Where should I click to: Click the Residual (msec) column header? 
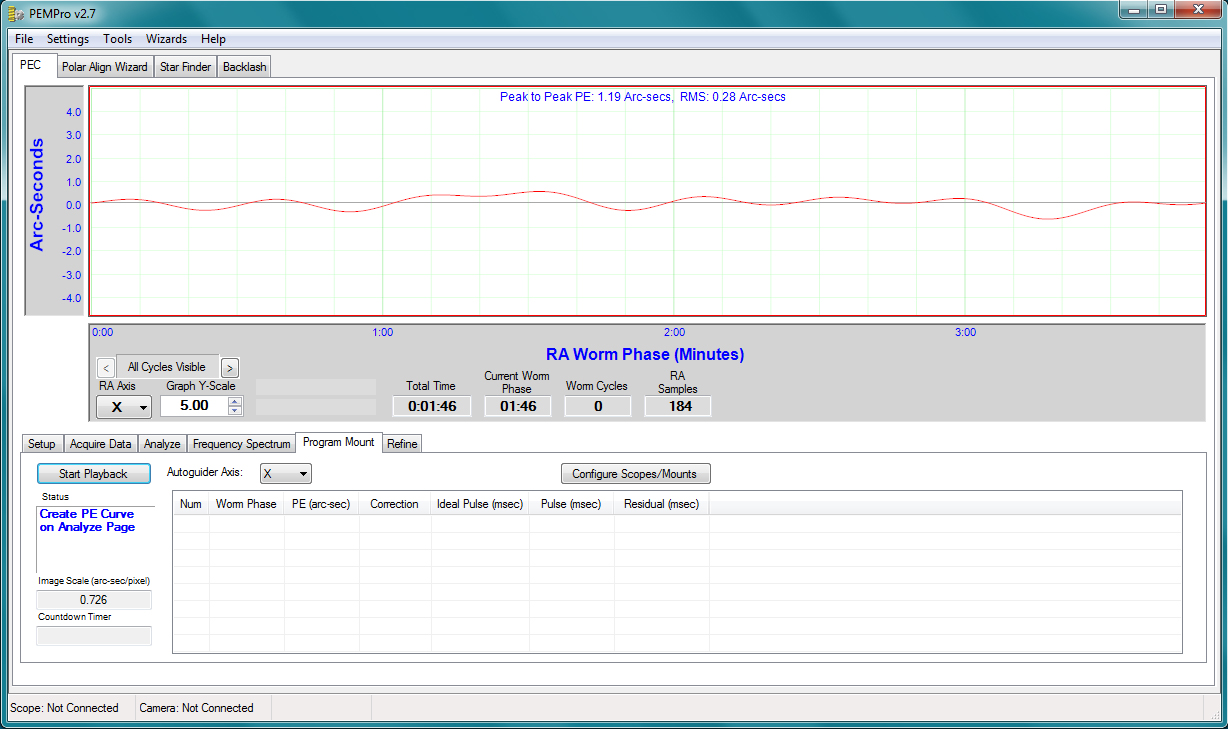point(661,504)
